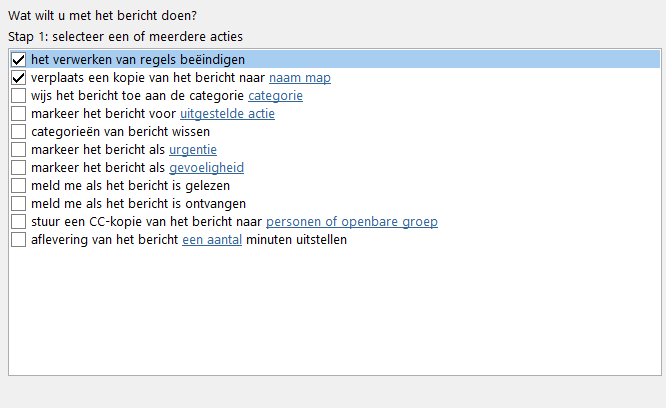The height and width of the screenshot is (408, 666).
Task: Tick checkbox for 'markeer het bericht als gevoeligheid'
Action: 19,168
